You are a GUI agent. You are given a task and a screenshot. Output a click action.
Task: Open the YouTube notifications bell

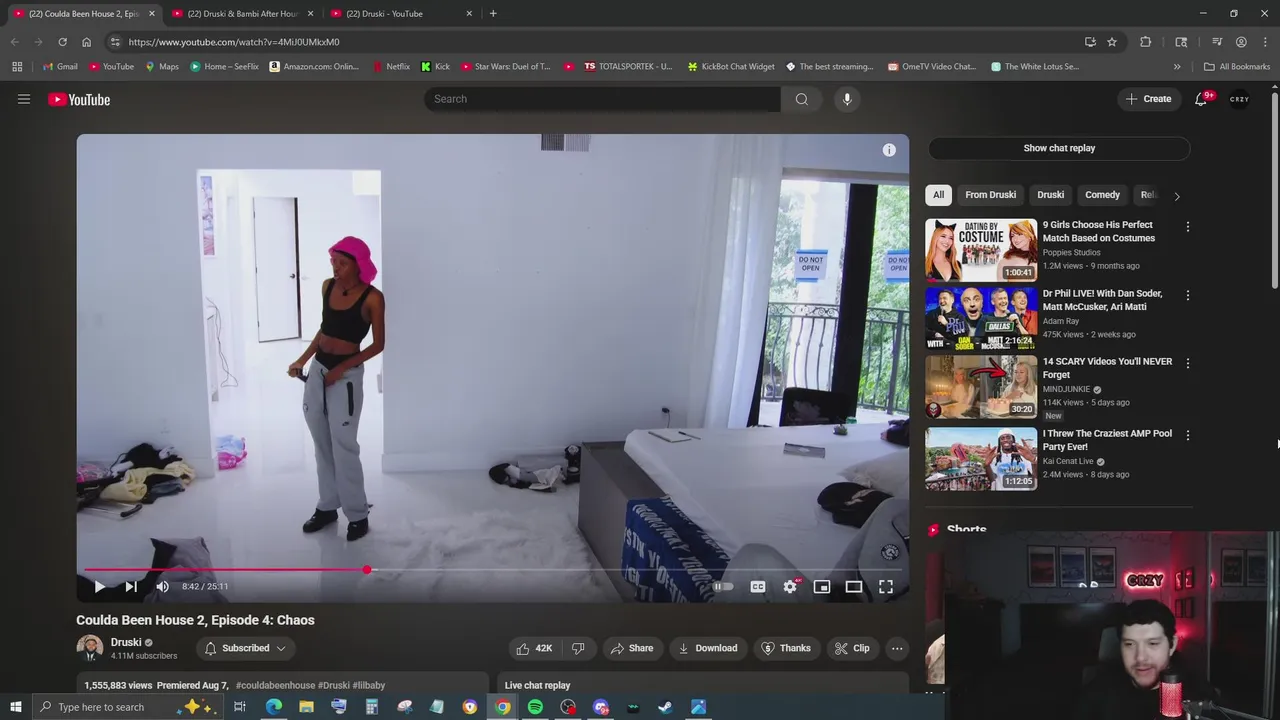(x=1201, y=99)
